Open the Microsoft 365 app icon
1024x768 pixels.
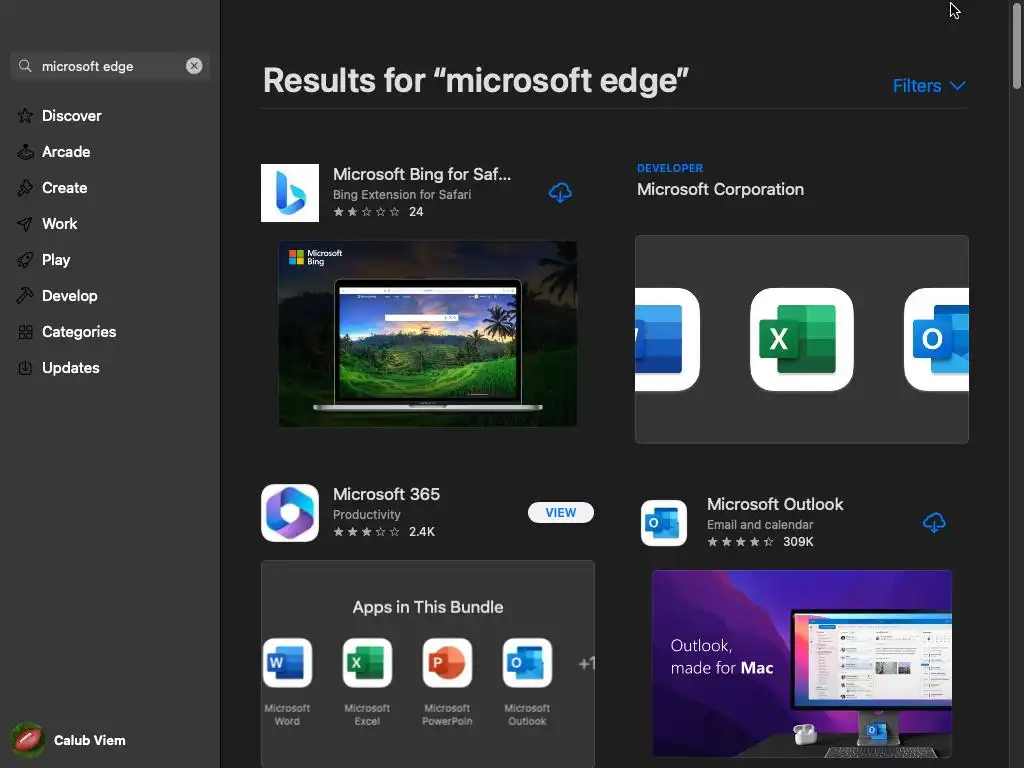[290, 513]
